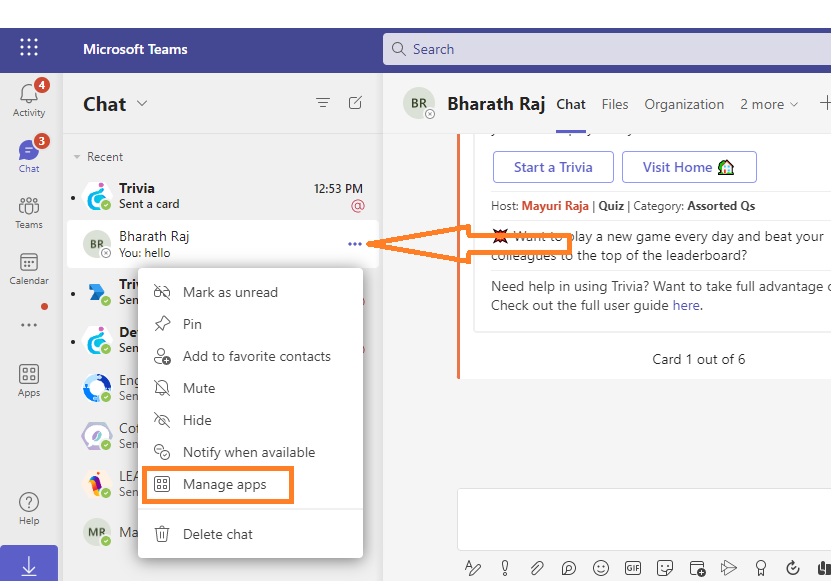The image size is (831, 581).
Task: Select Mark as unread in context menu
Action: (250, 292)
